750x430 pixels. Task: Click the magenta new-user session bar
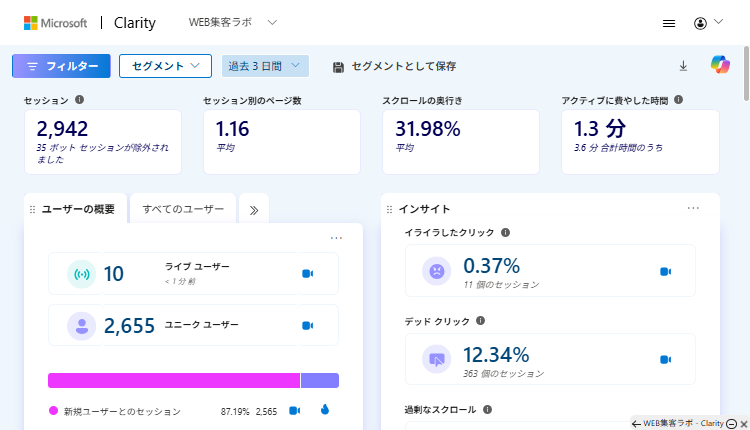tap(174, 380)
